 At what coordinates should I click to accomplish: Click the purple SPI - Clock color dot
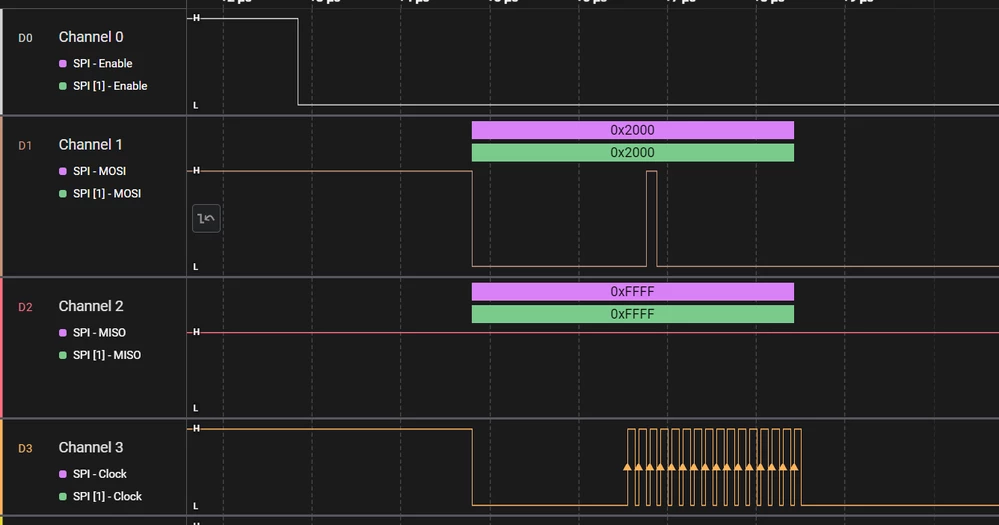[62, 474]
